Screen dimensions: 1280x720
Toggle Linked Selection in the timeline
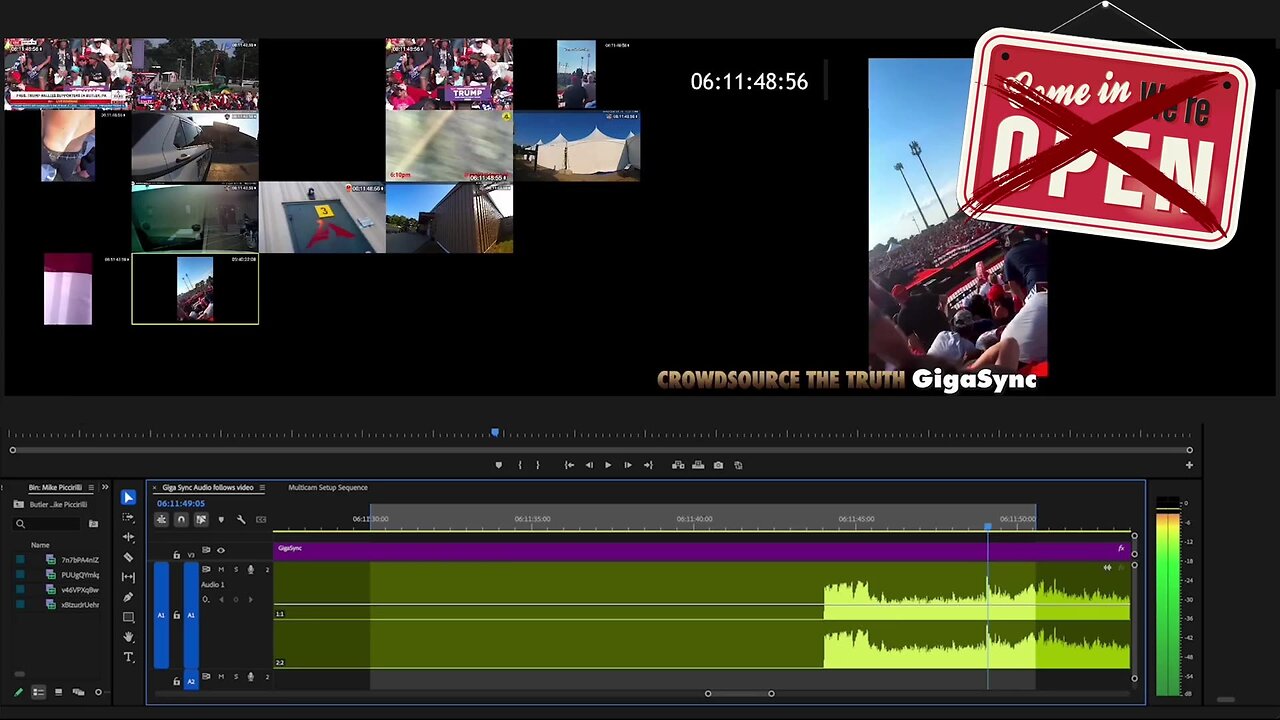click(x=201, y=519)
